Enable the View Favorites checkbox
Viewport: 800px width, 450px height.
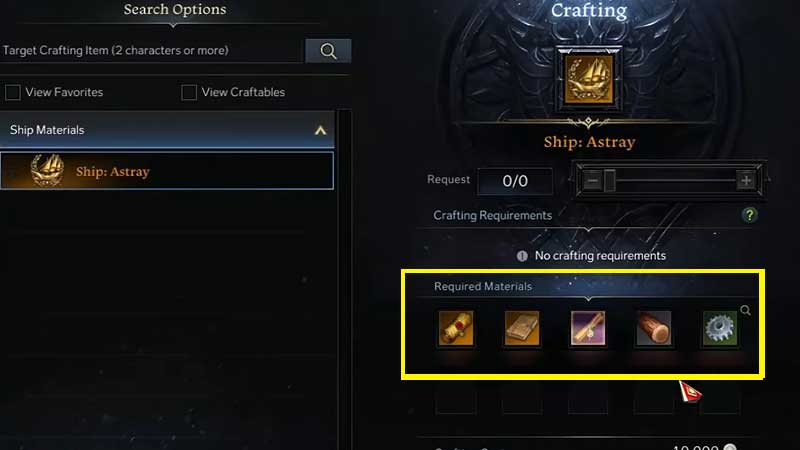click(x=13, y=92)
